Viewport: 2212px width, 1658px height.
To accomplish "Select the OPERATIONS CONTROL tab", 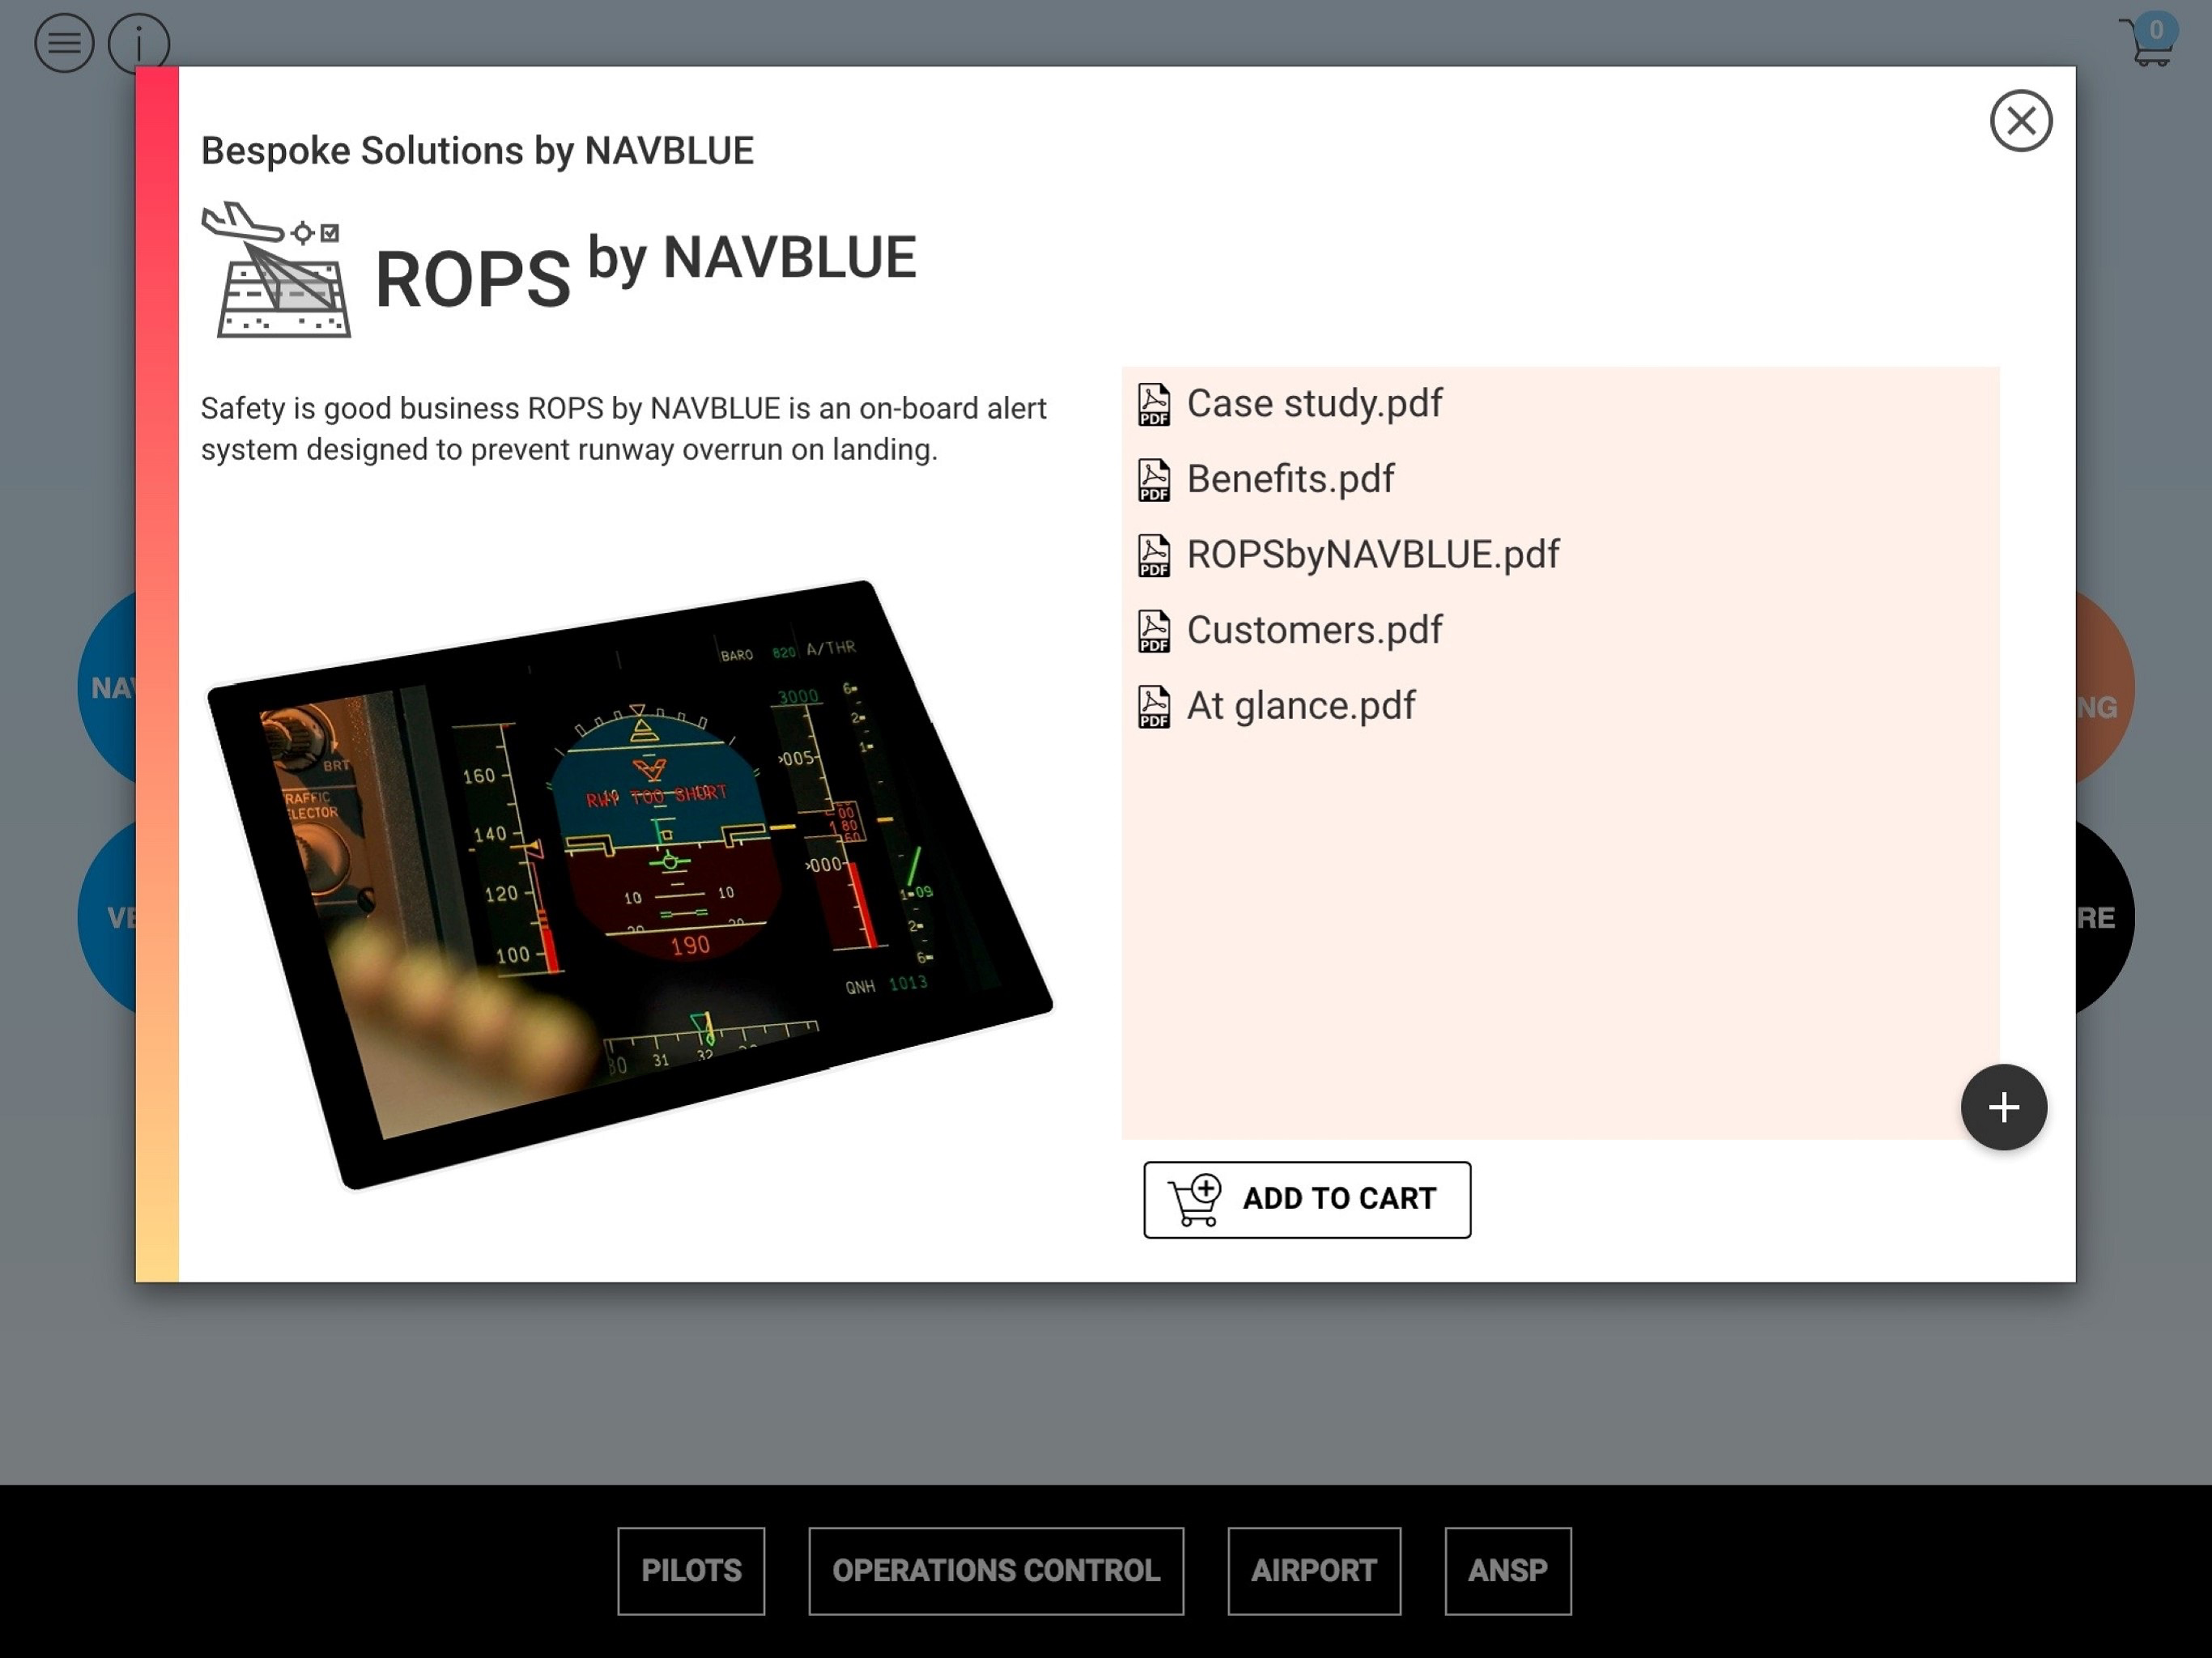I will coord(996,1570).
